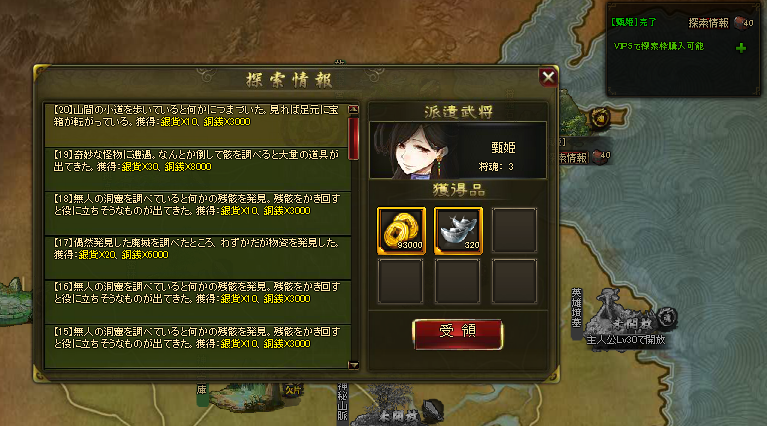767x426 pixels.
Task: Select the silver ingot reward icon 320
Action: click(x=458, y=231)
